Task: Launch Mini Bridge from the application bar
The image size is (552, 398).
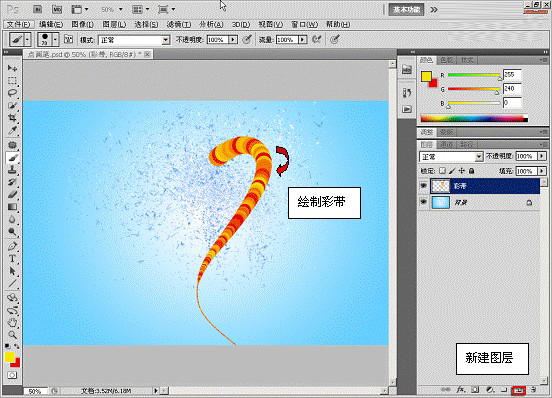Action: (x=57, y=10)
